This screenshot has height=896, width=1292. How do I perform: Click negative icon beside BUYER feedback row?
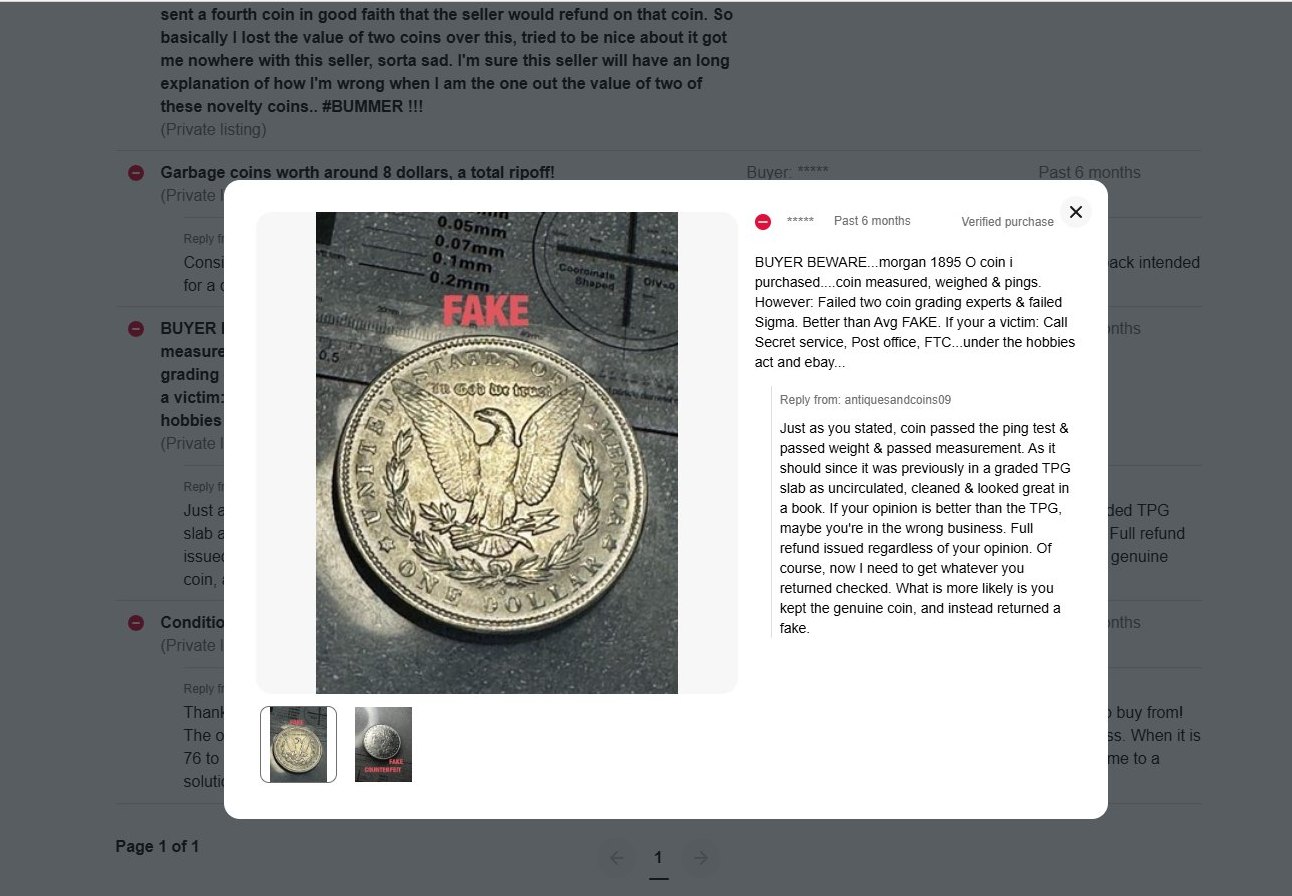pos(136,329)
